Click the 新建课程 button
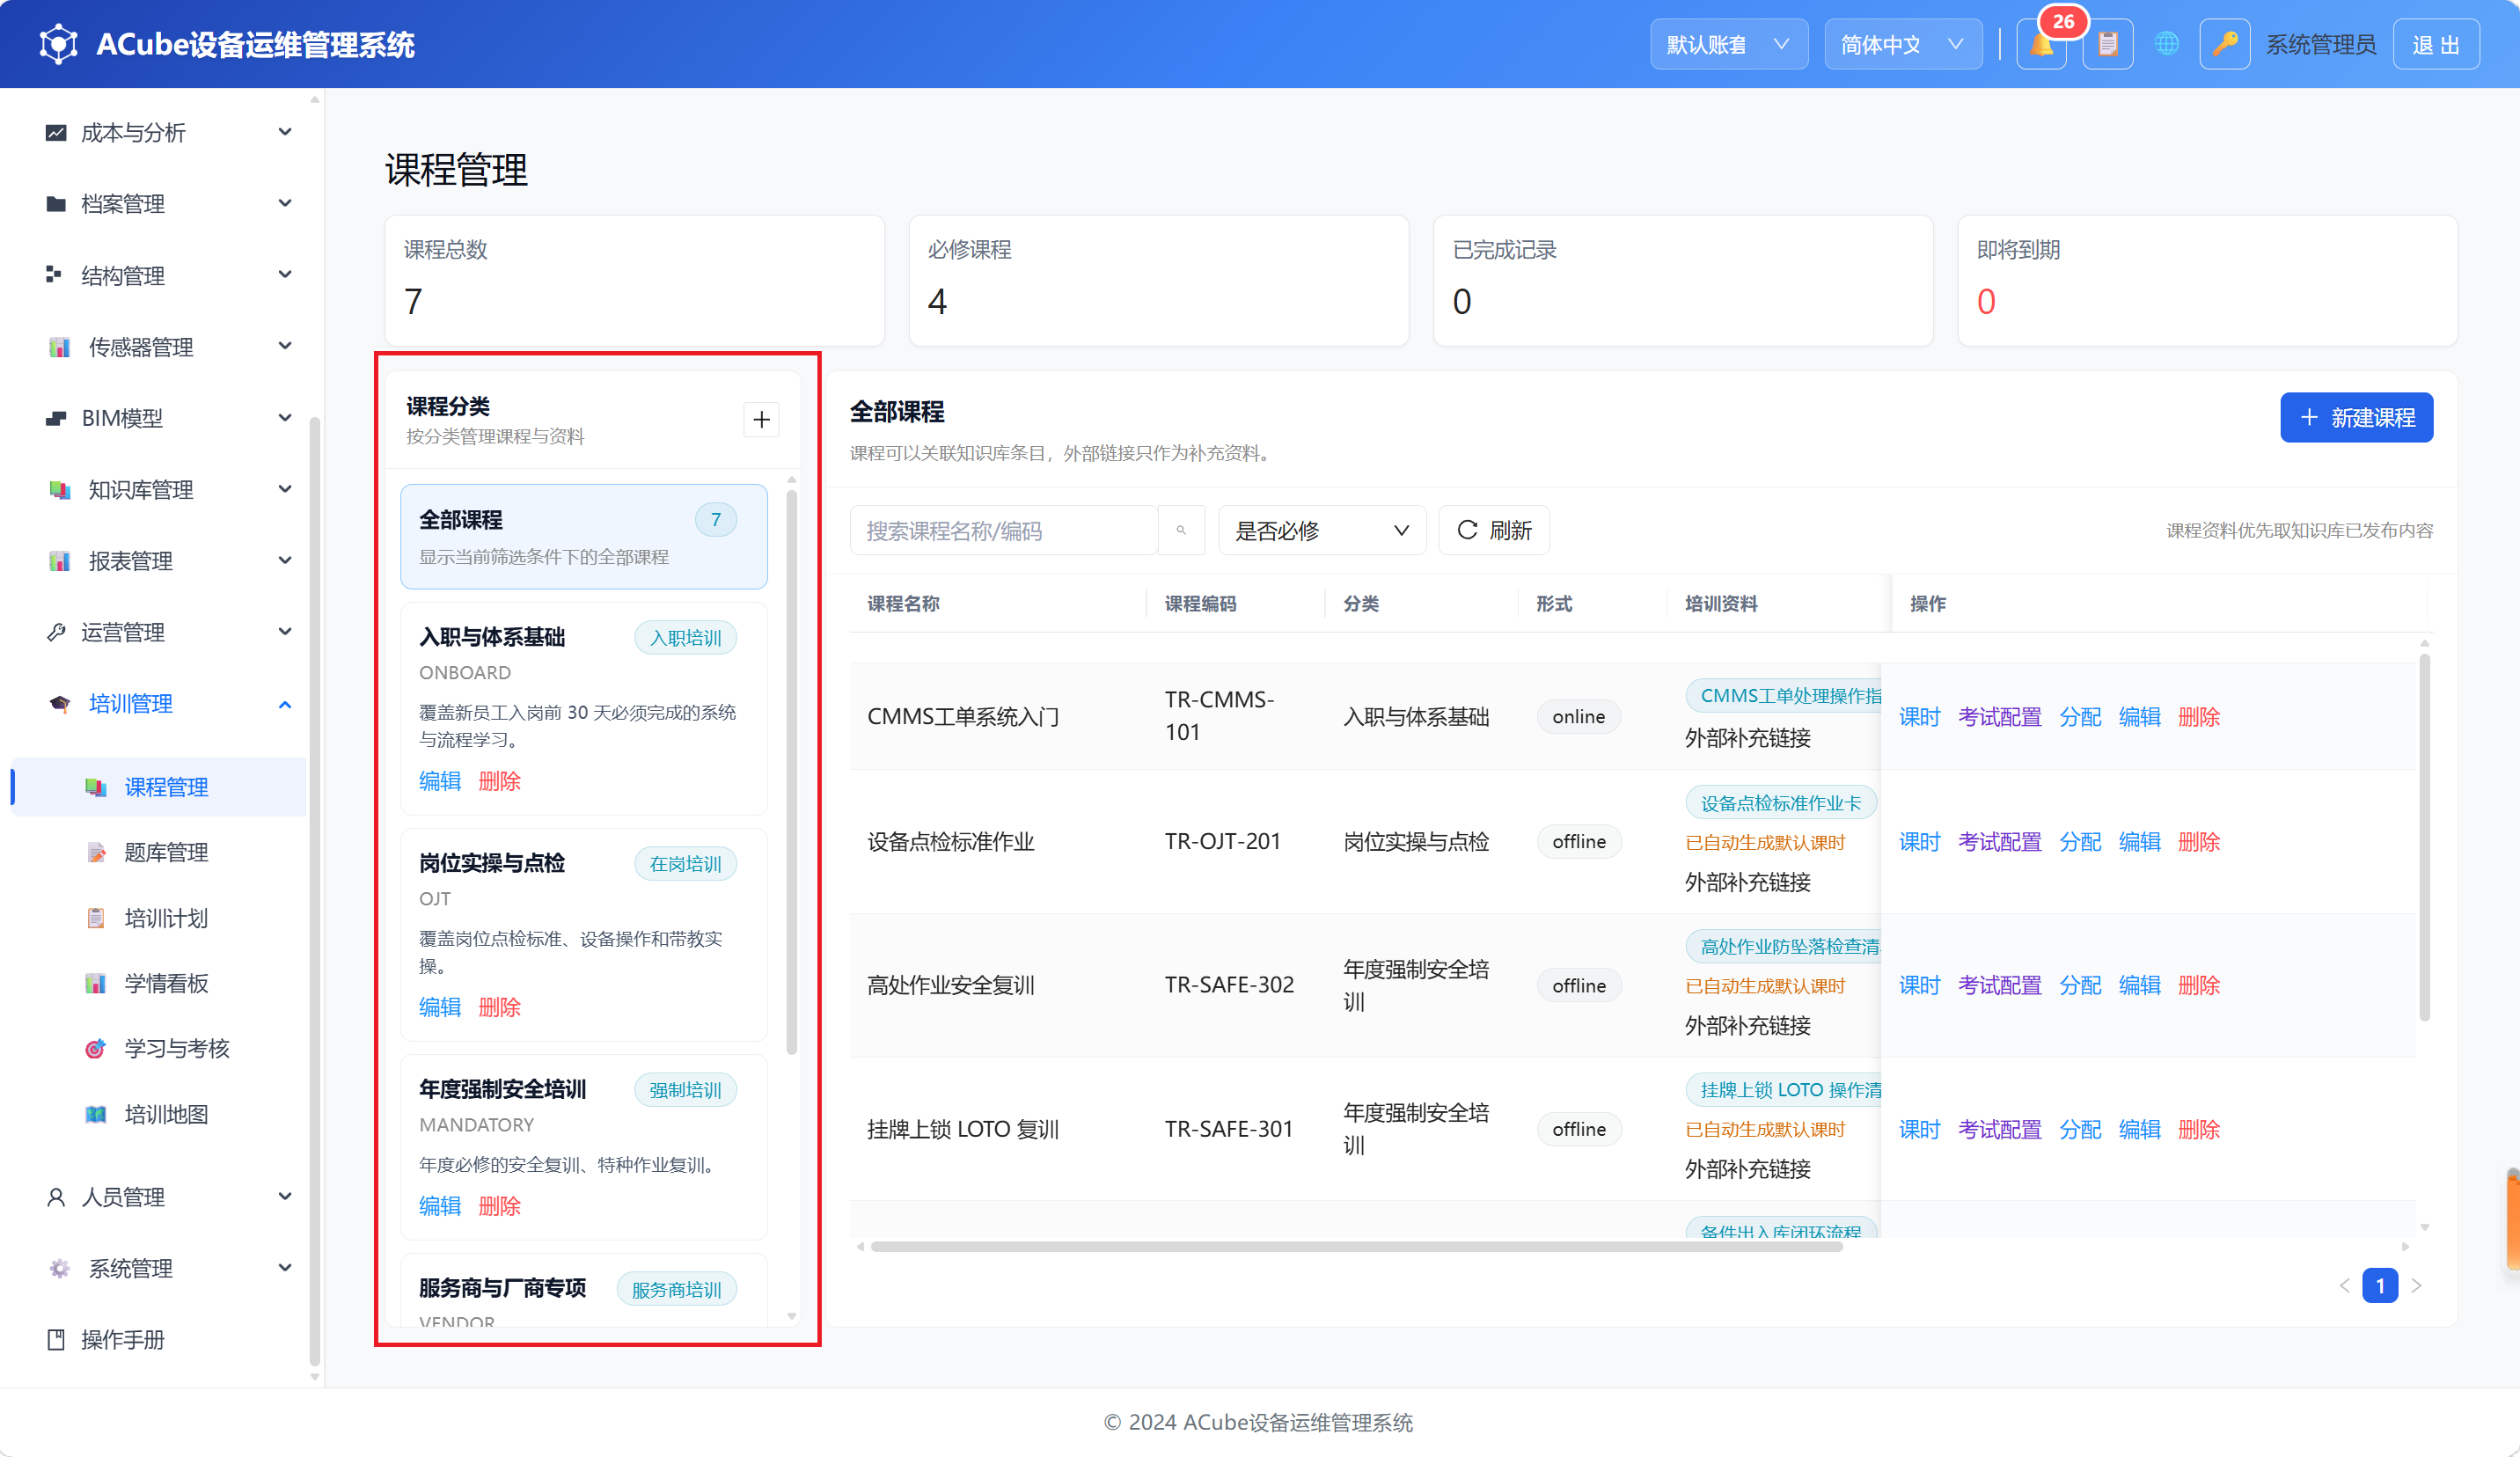The height and width of the screenshot is (1457, 2520). pyautogui.click(x=2356, y=418)
